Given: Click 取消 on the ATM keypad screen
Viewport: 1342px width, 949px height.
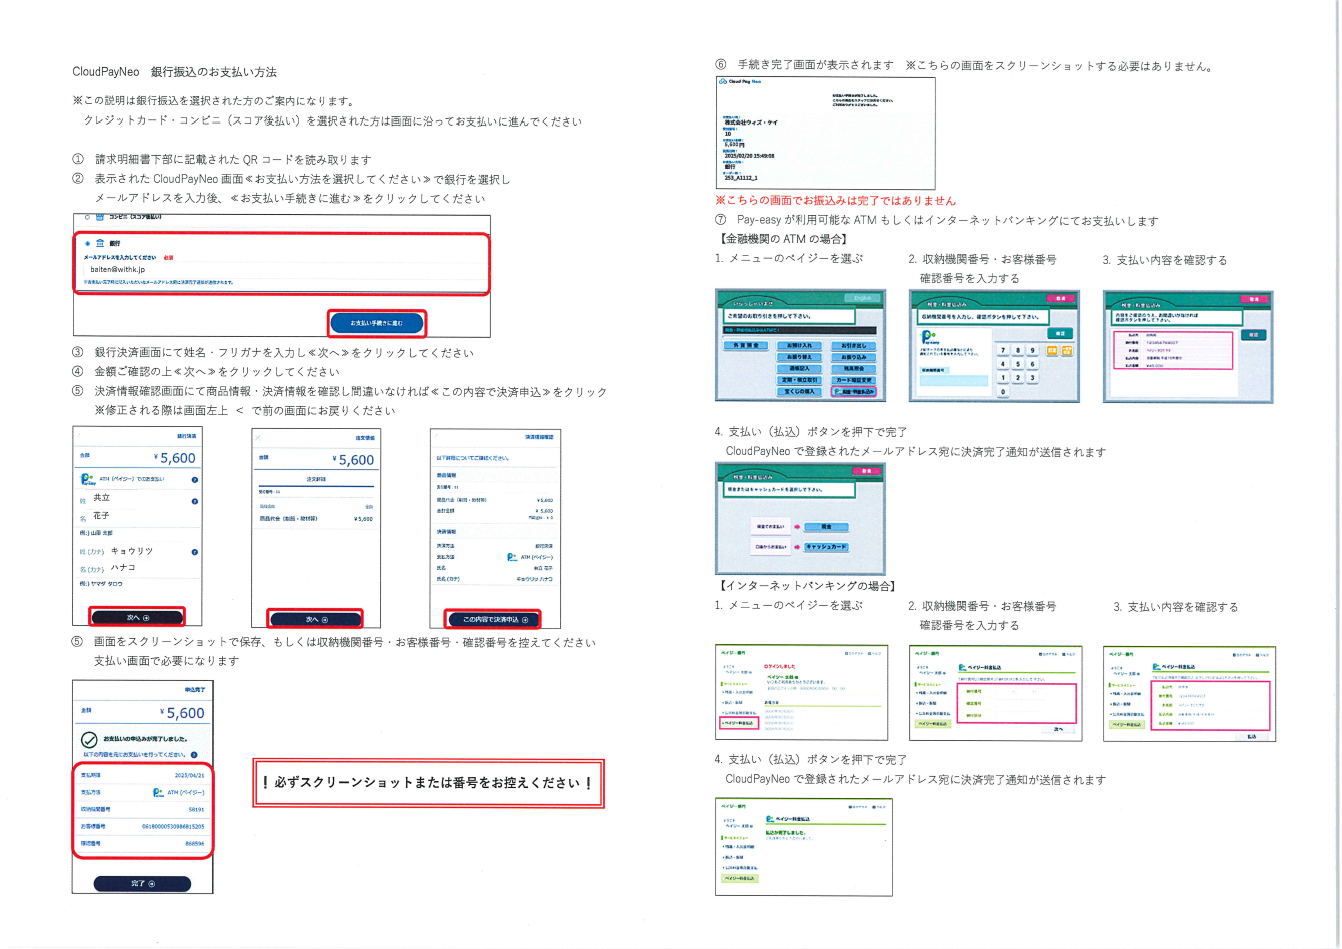Looking at the screenshot, I should tap(1060, 298).
